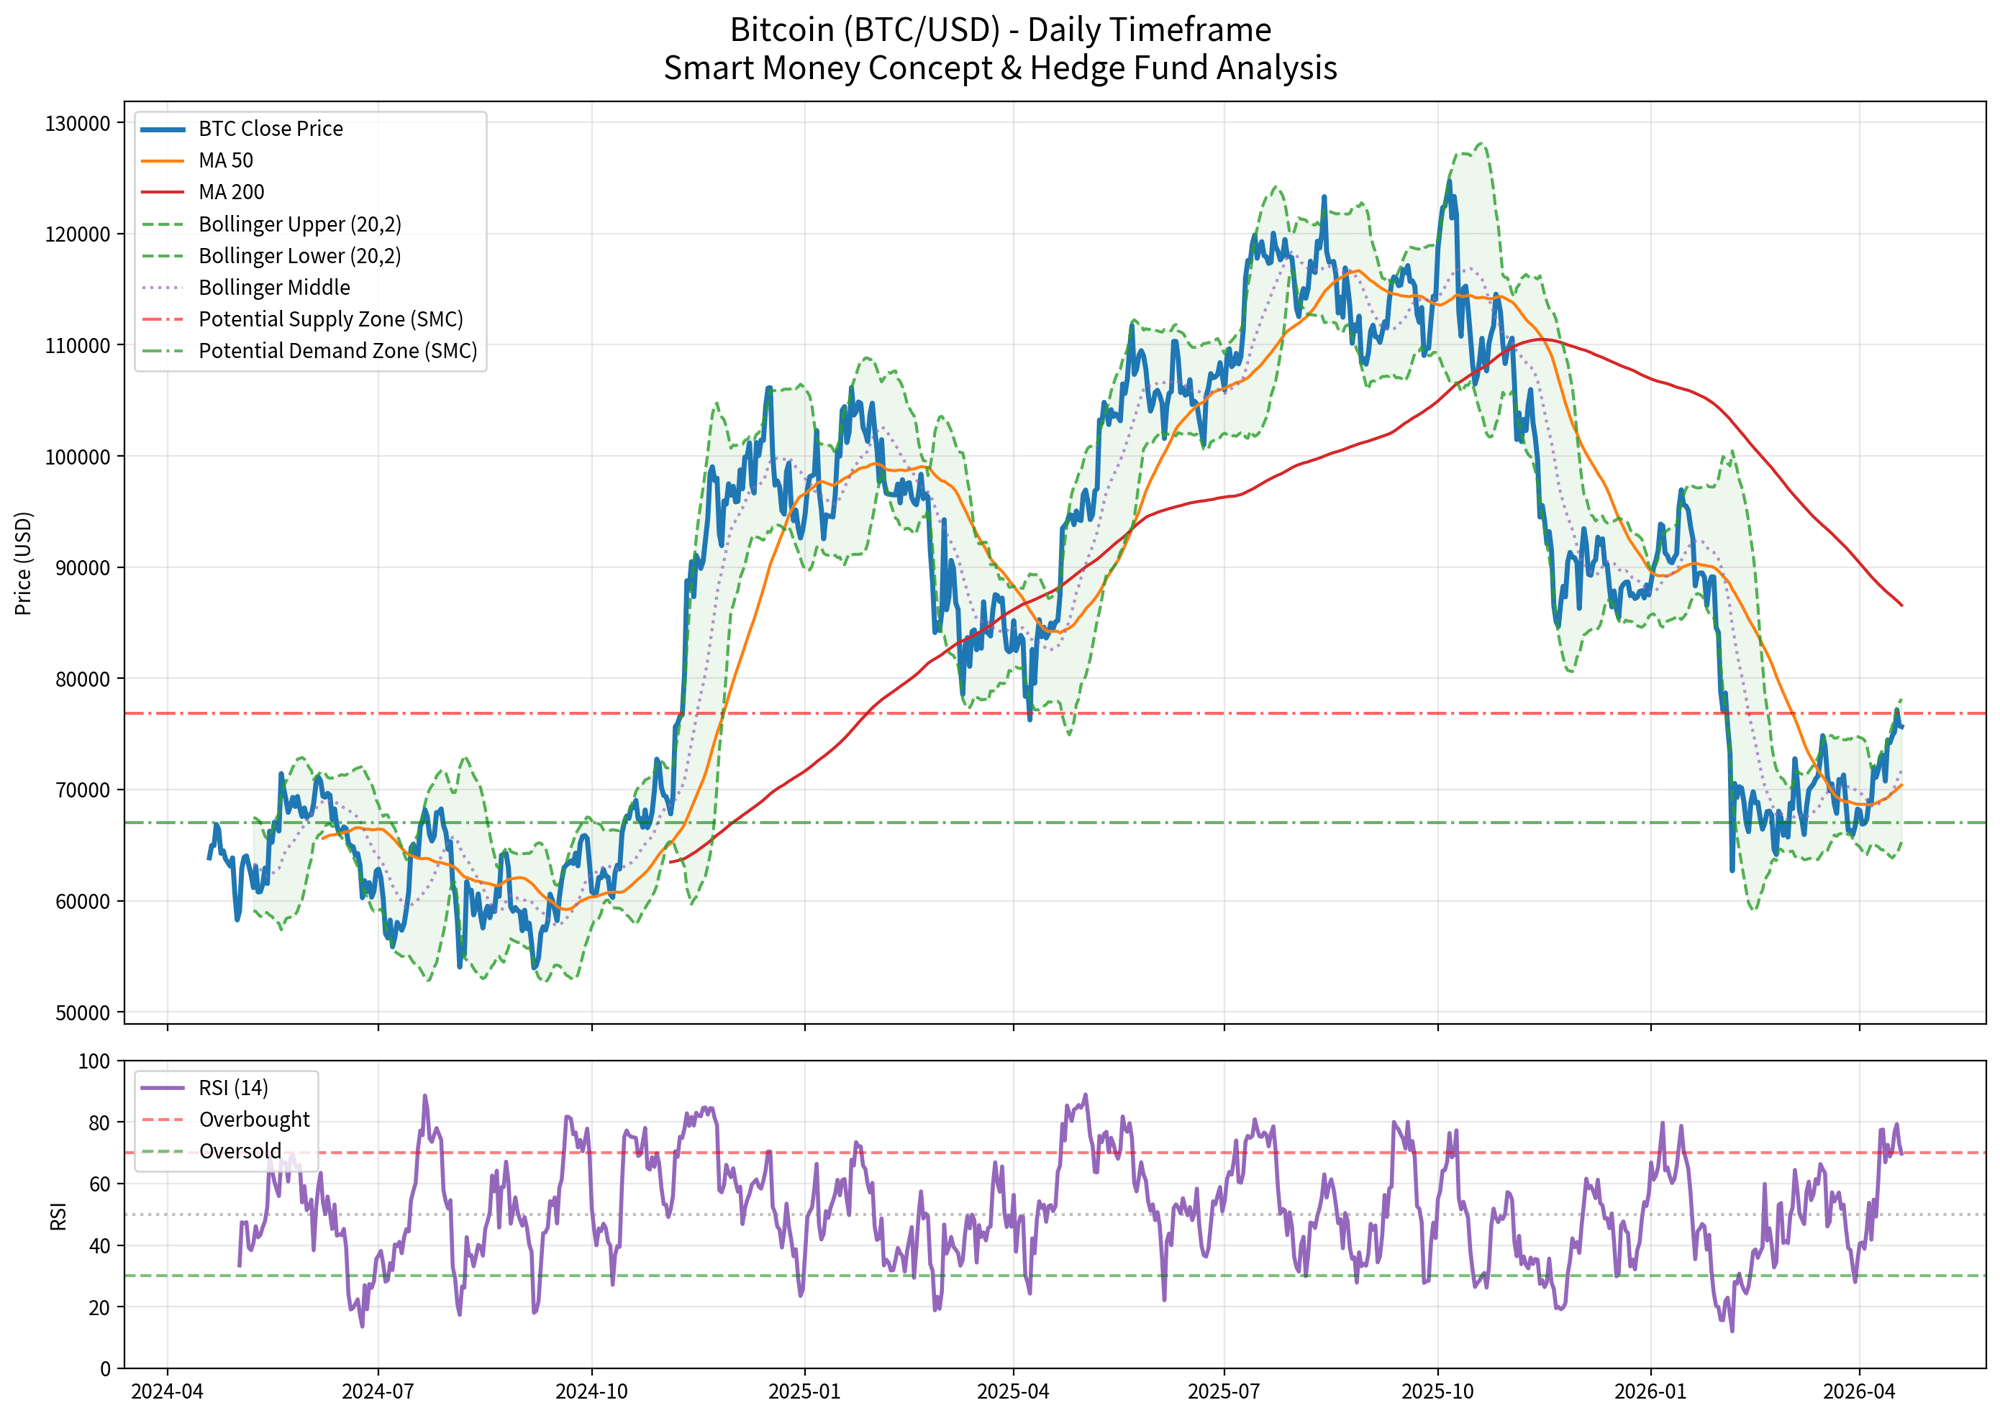The image size is (2000, 1418).
Task: Click the 130000 price tick label
Action: [79, 124]
